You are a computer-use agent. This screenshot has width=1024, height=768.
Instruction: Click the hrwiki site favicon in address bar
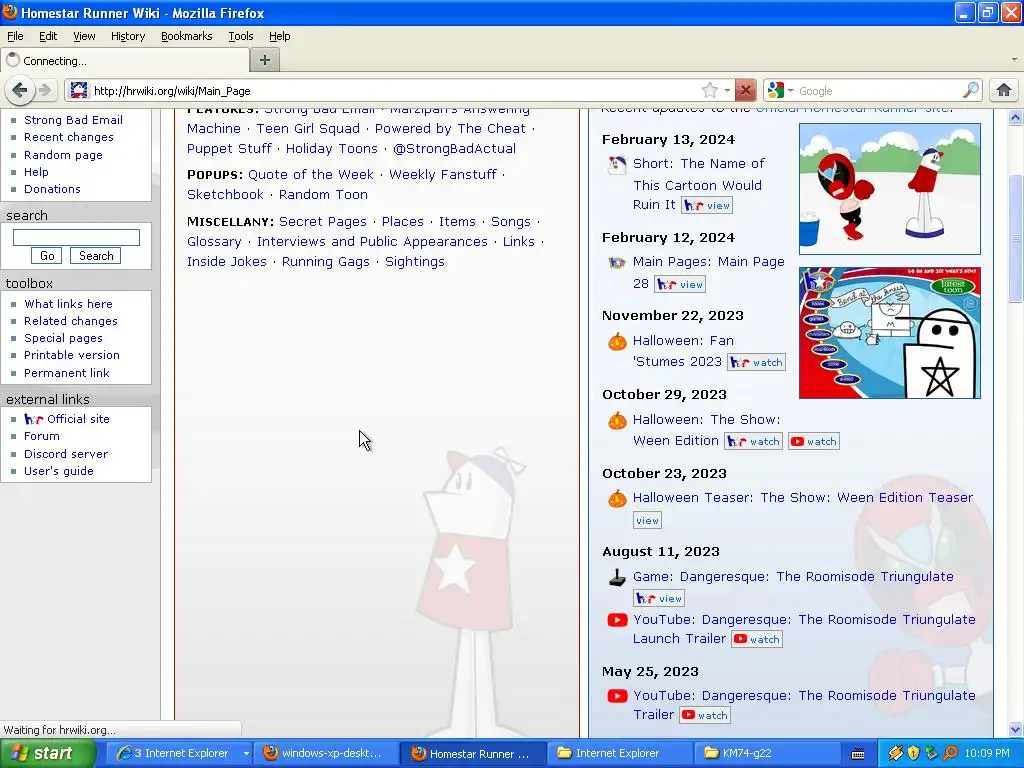click(78, 90)
